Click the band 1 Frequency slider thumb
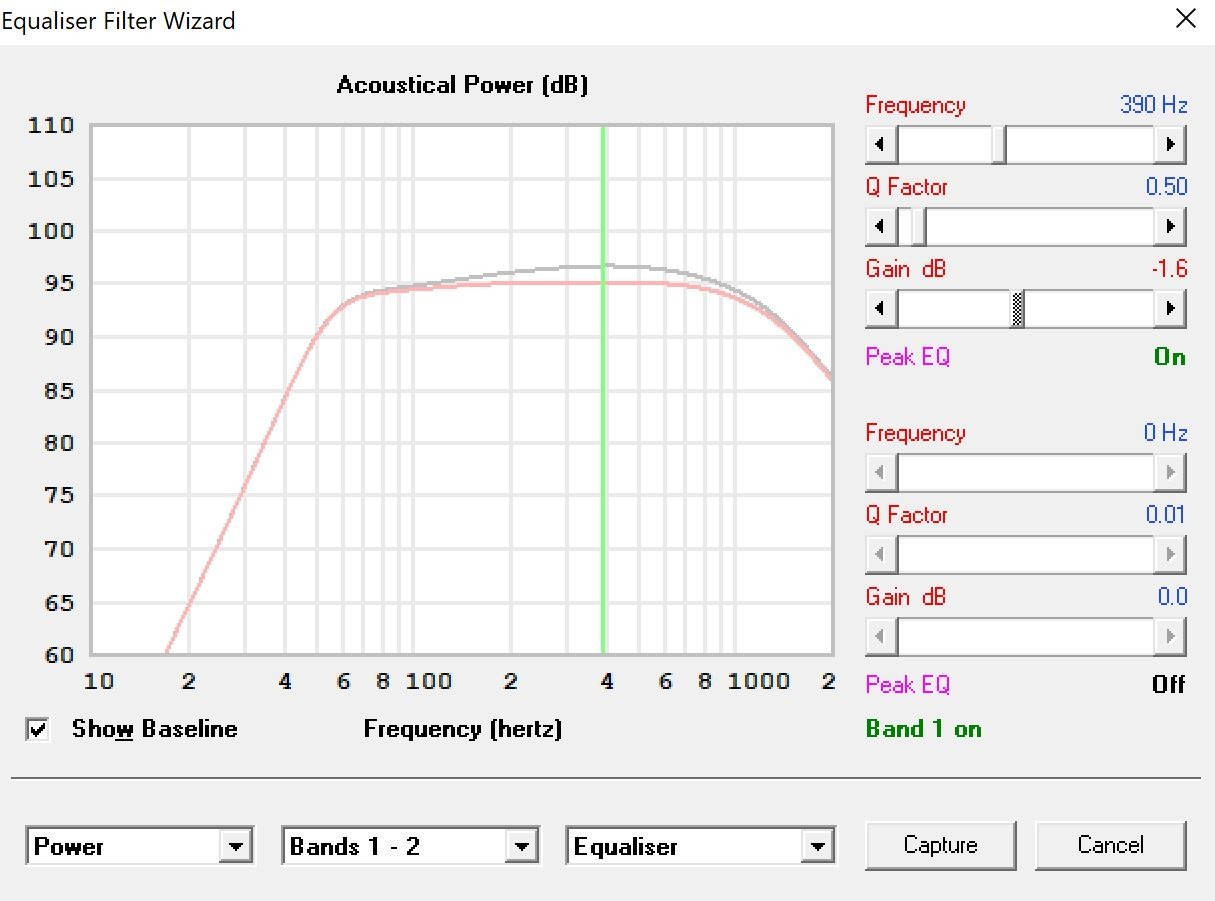This screenshot has width=1215, height=901. click(x=999, y=146)
